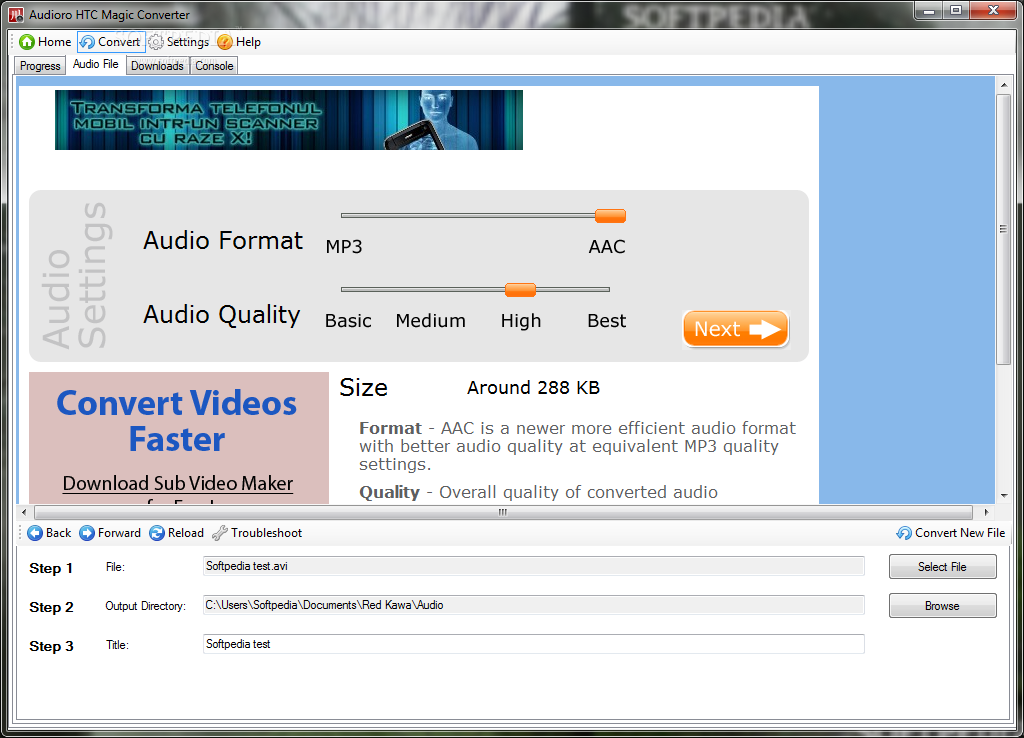This screenshot has height=738, width=1024.
Task: Click the vertical scrollbar down arrow
Action: click(1003, 496)
